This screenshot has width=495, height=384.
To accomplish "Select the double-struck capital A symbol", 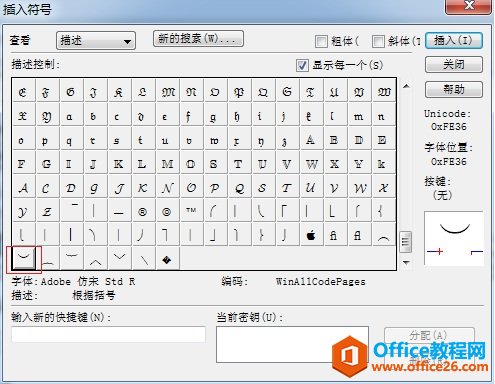I will pyautogui.click(x=311, y=140).
